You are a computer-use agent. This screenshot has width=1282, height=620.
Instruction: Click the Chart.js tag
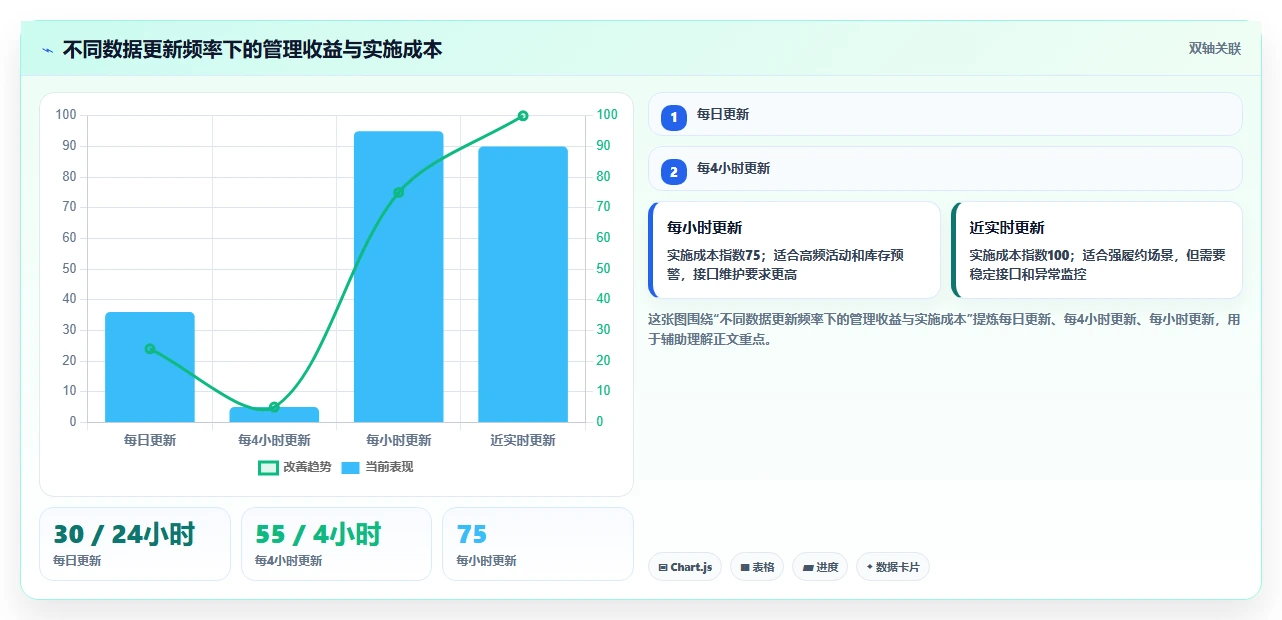[685, 567]
